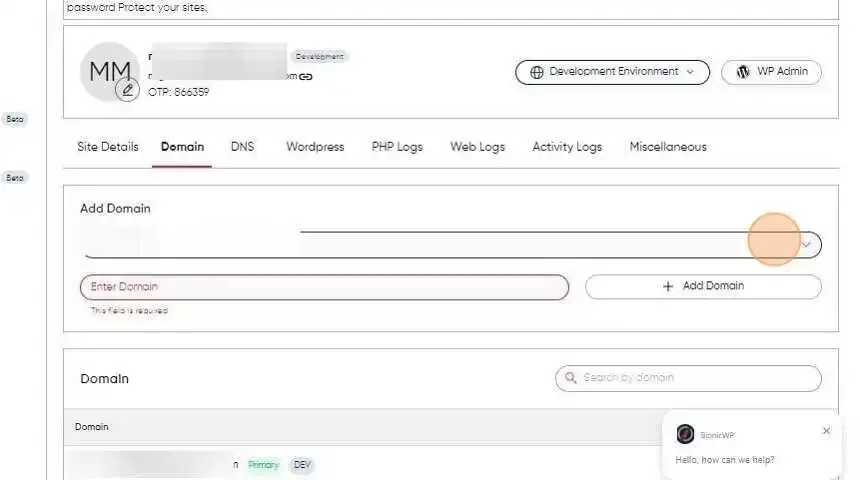Switch to the Site Details tab
This screenshot has height=480, width=860.
[x=108, y=147]
